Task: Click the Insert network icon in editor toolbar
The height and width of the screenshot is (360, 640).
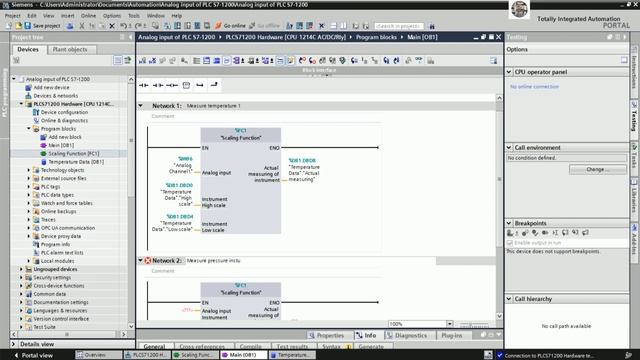Action: pyautogui.click(x=142, y=61)
